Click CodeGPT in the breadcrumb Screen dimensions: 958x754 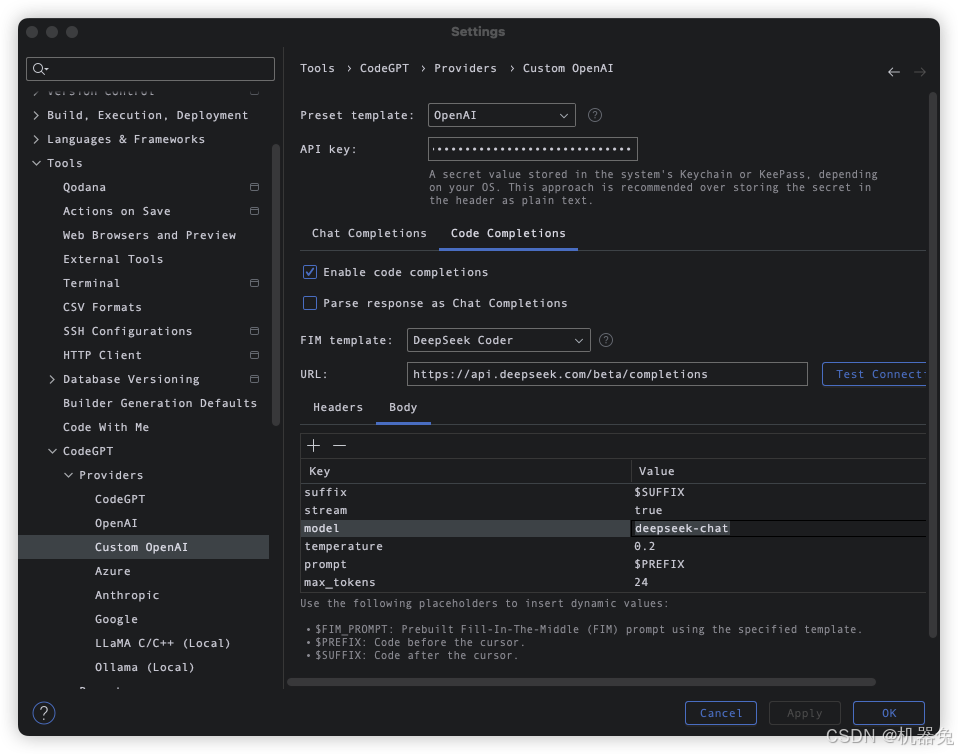point(384,68)
